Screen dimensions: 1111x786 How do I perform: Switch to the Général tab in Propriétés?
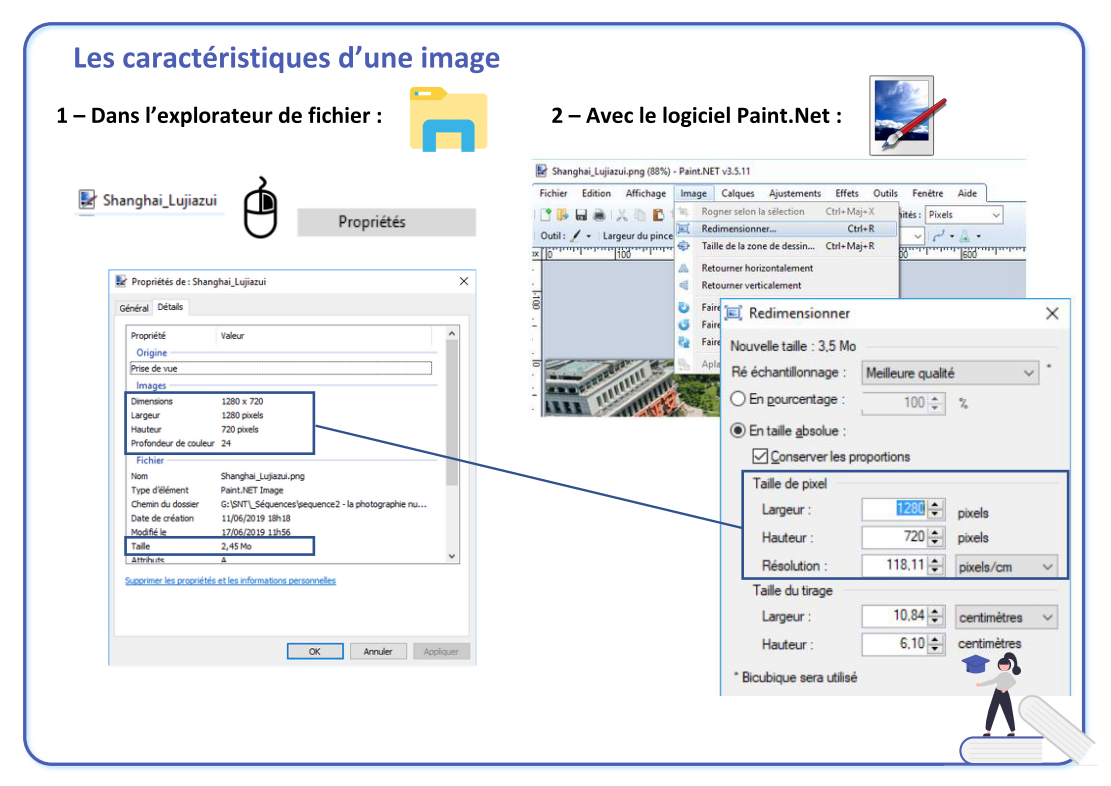click(x=134, y=307)
